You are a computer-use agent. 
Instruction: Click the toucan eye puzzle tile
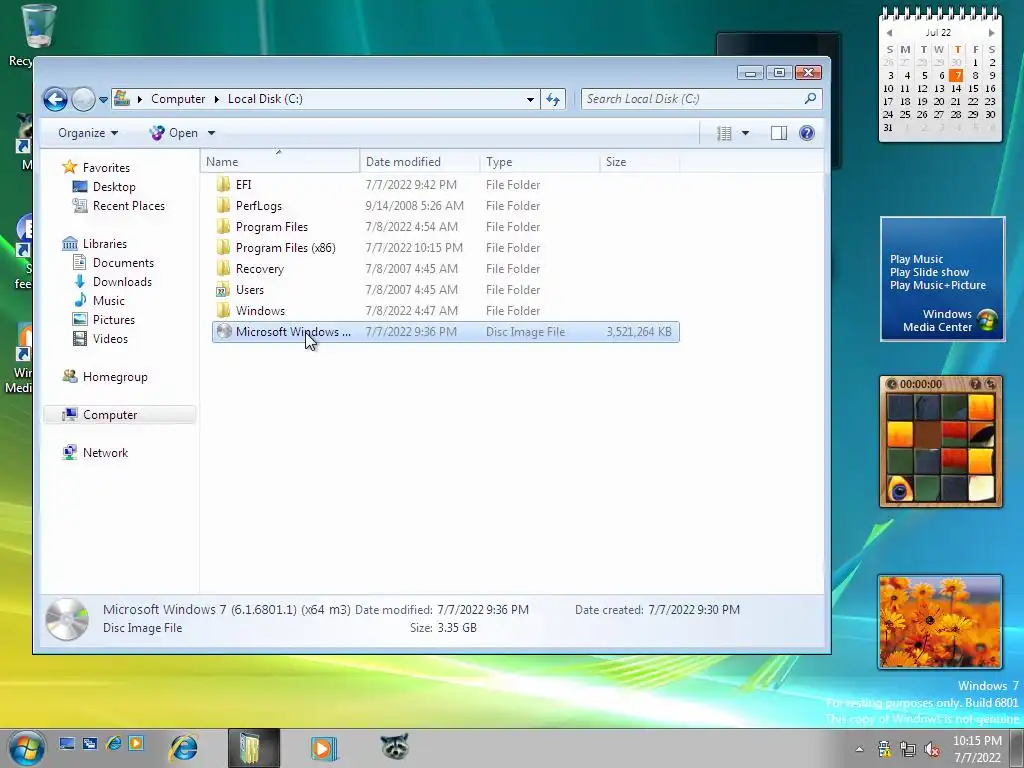900,488
